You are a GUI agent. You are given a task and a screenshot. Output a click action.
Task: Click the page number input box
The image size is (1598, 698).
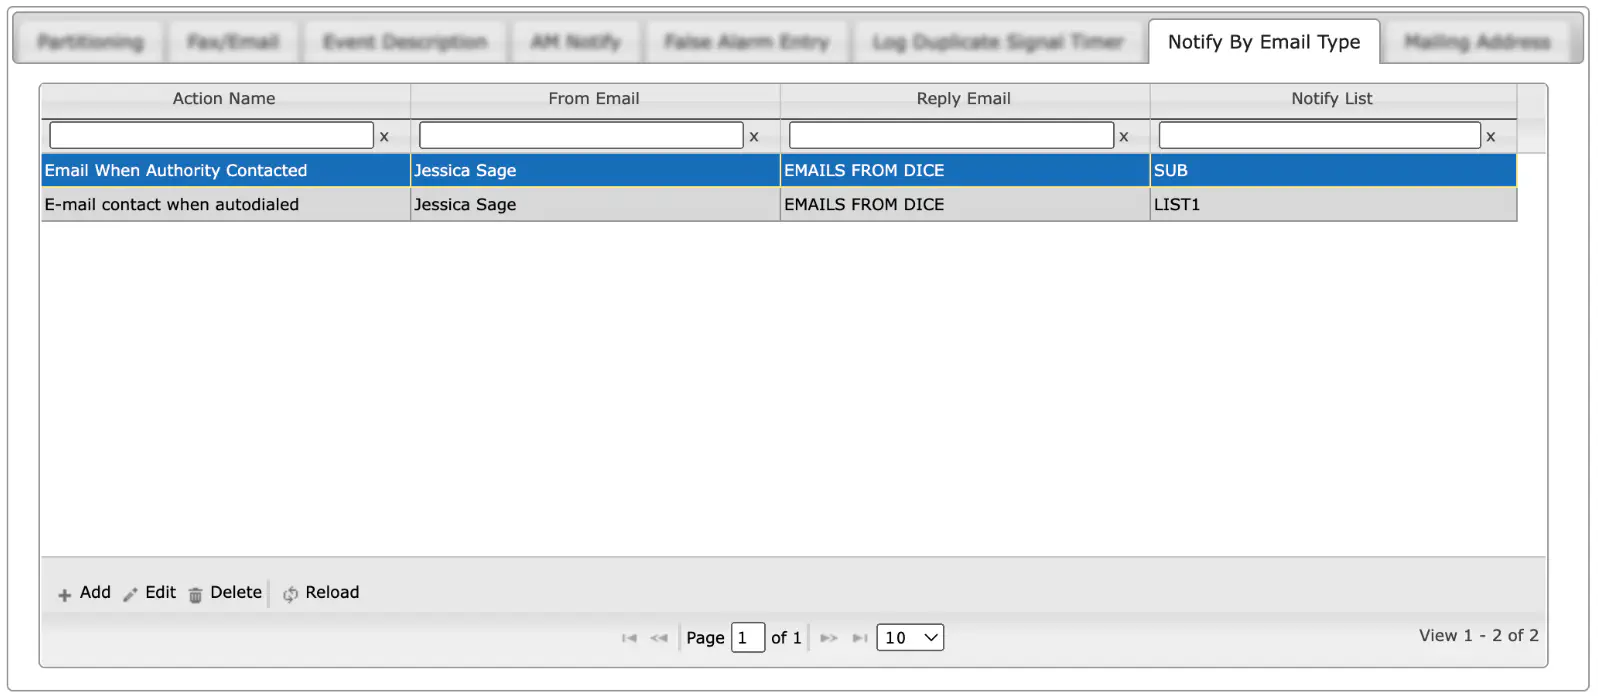(x=748, y=637)
